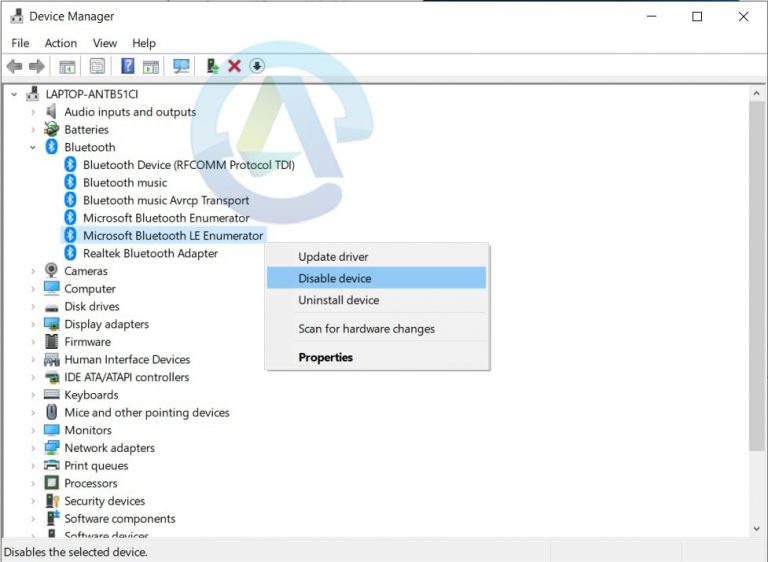Click the Mice and other pointing devices icon

[51, 412]
